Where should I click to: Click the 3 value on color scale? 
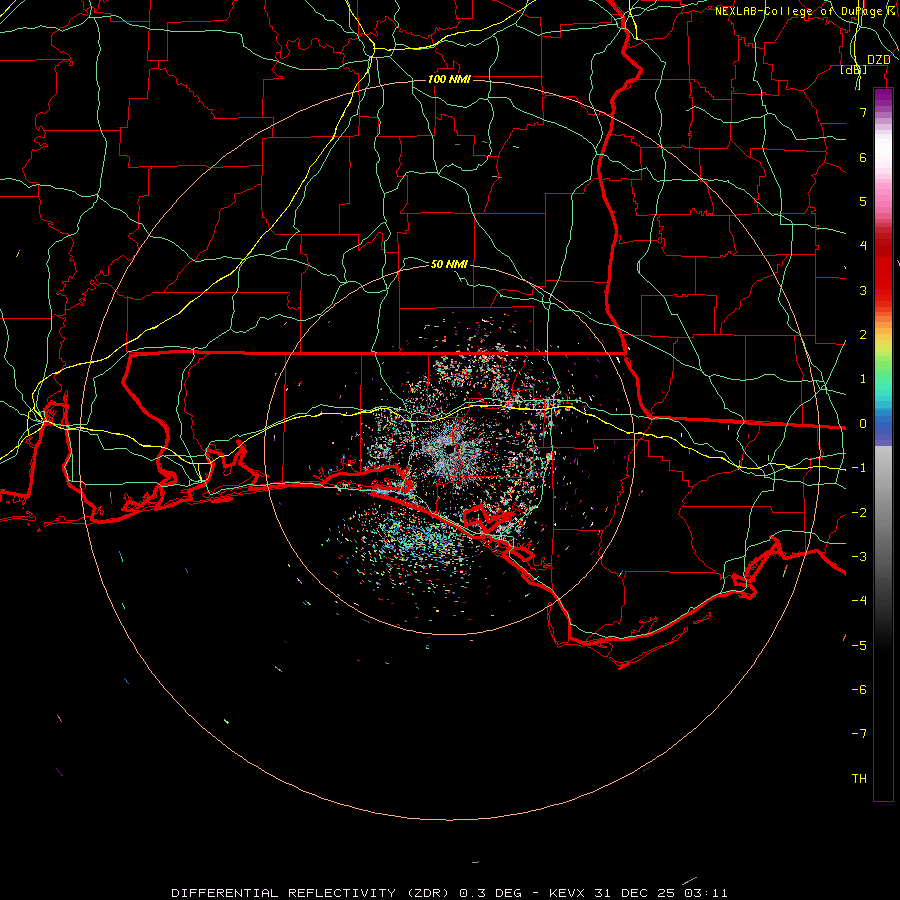click(x=863, y=290)
